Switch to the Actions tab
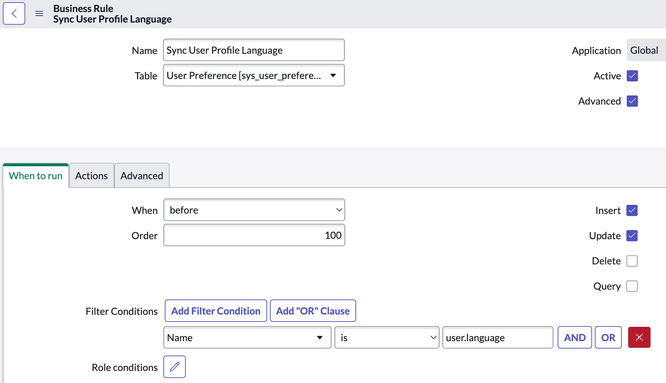The height and width of the screenshot is (383, 666). (91, 176)
